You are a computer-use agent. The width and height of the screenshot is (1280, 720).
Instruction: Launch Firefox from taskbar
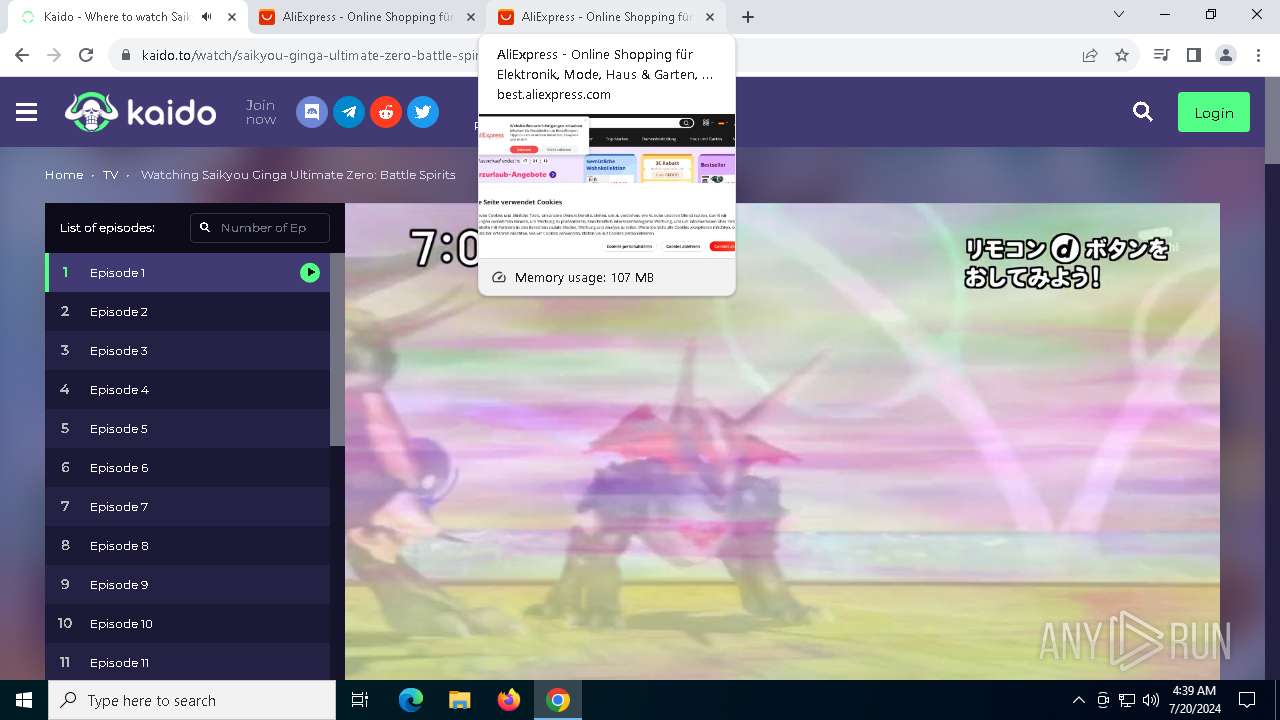pyautogui.click(x=508, y=700)
